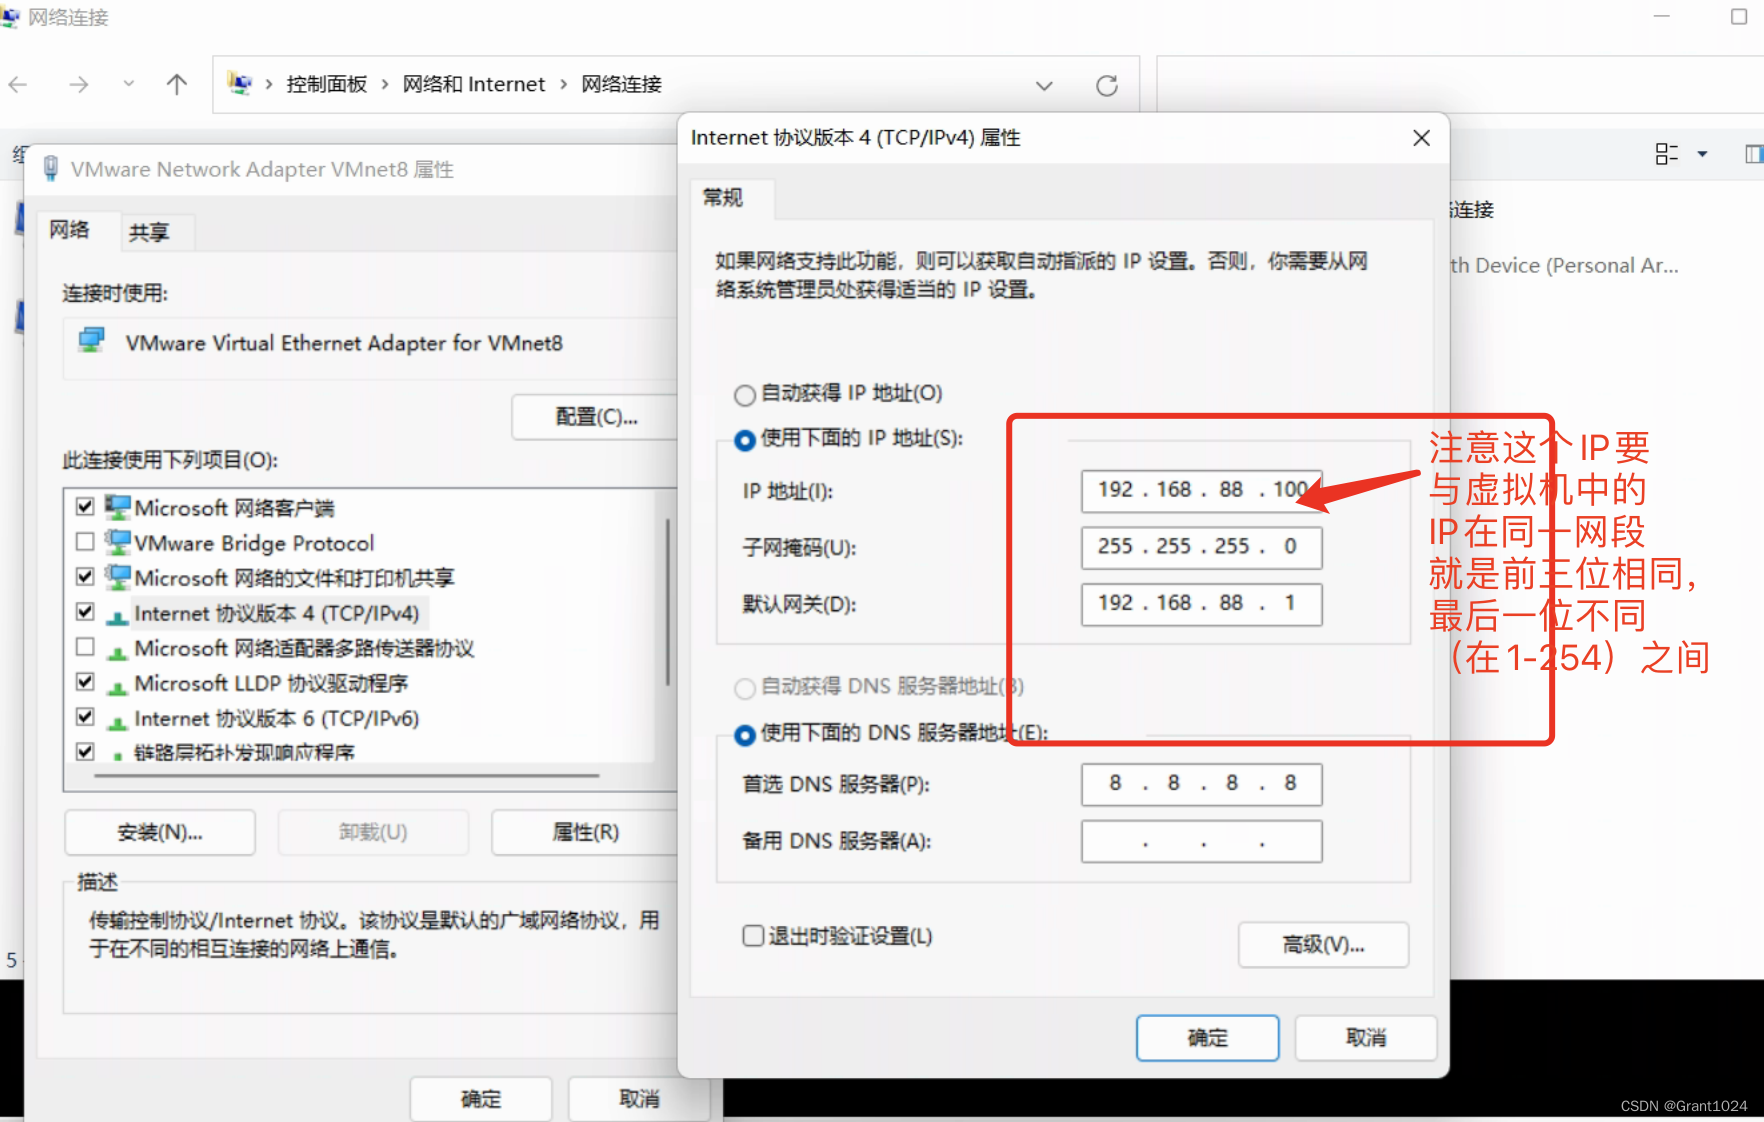
Task: Click the file and printer sharing item icon
Action: click(118, 577)
